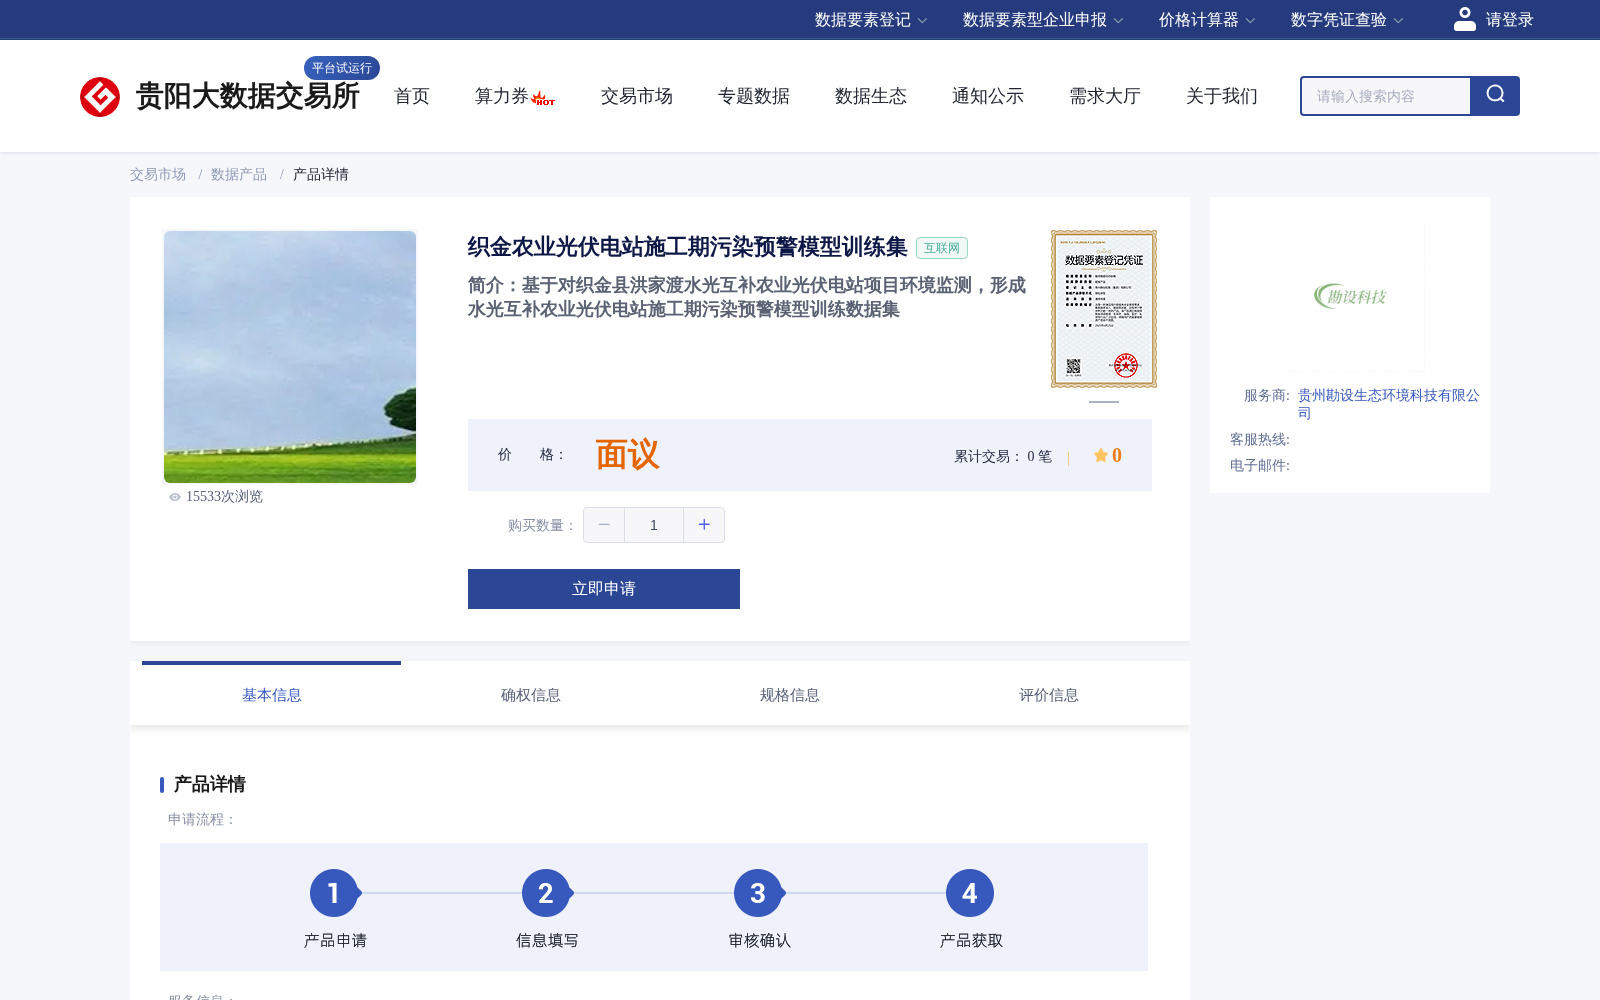The height and width of the screenshot is (1000, 1600).
Task: Expand the 数据要素型企业申报 dropdown
Action: (1043, 20)
